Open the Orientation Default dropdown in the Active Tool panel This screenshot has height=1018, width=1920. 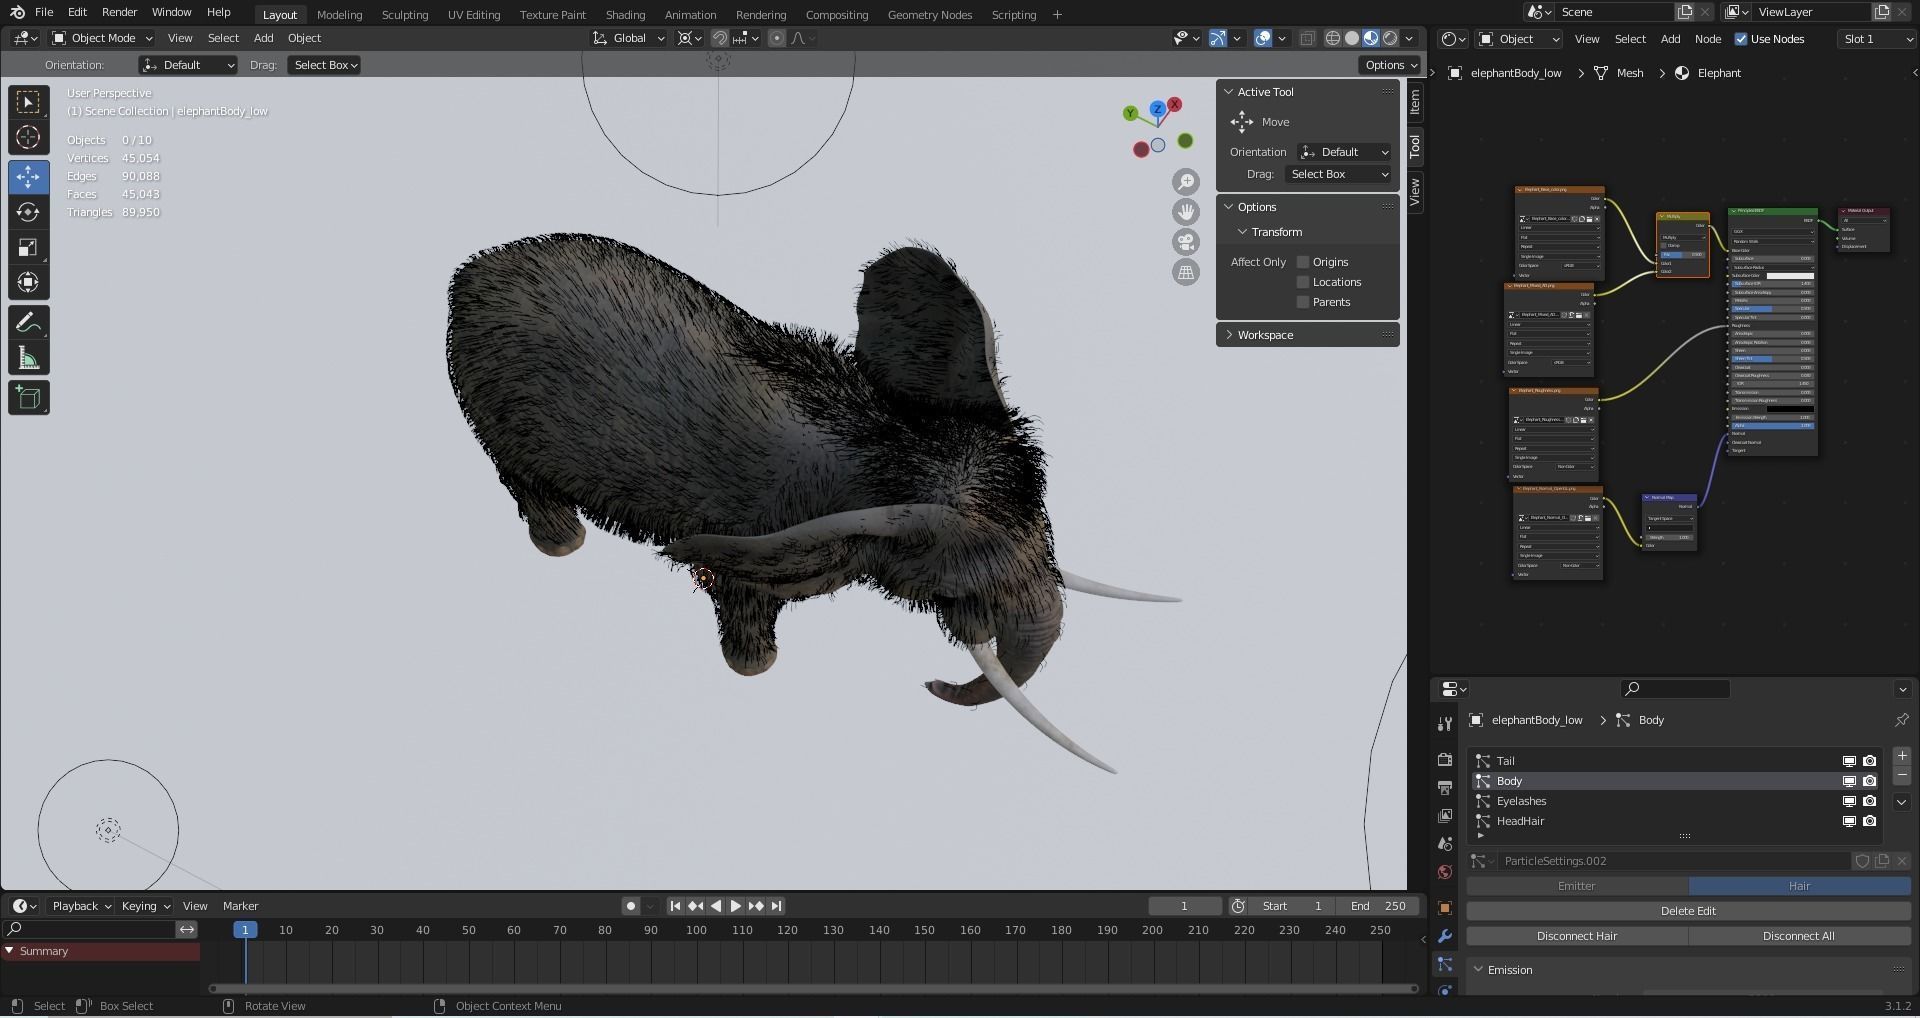coord(1345,152)
